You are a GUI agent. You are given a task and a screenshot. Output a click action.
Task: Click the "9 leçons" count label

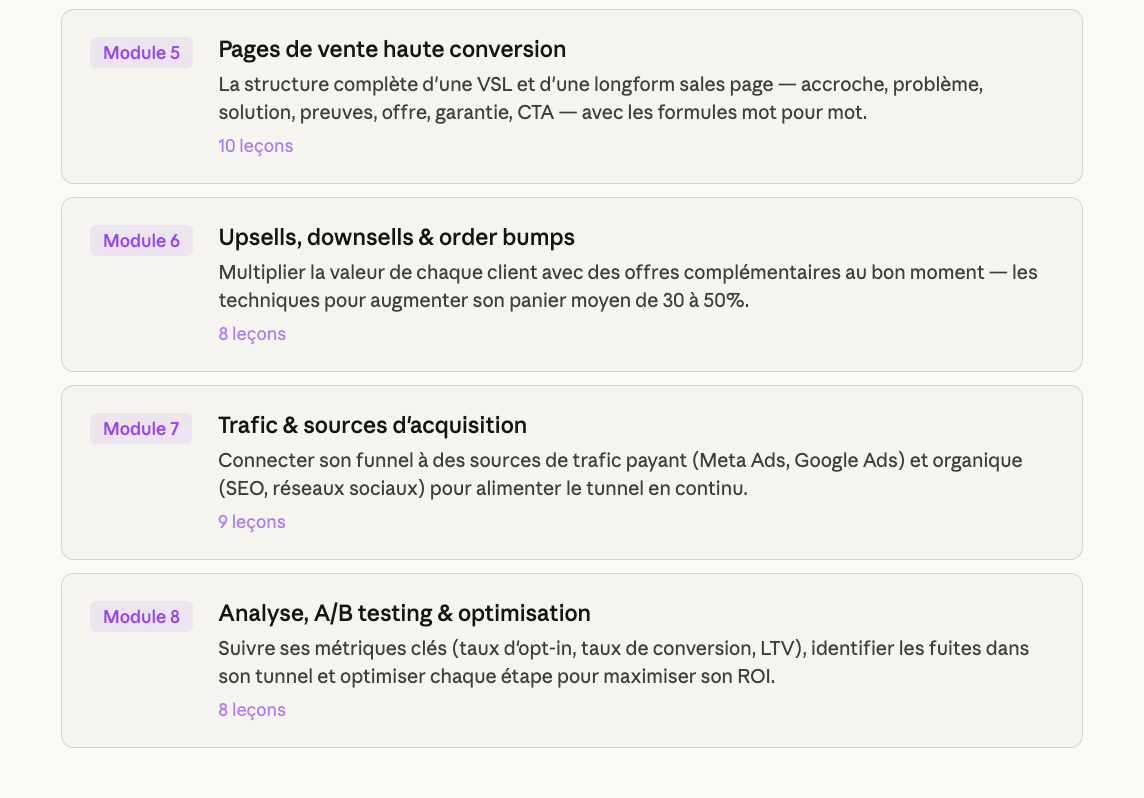pyautogui.click(x=252, y=522)
